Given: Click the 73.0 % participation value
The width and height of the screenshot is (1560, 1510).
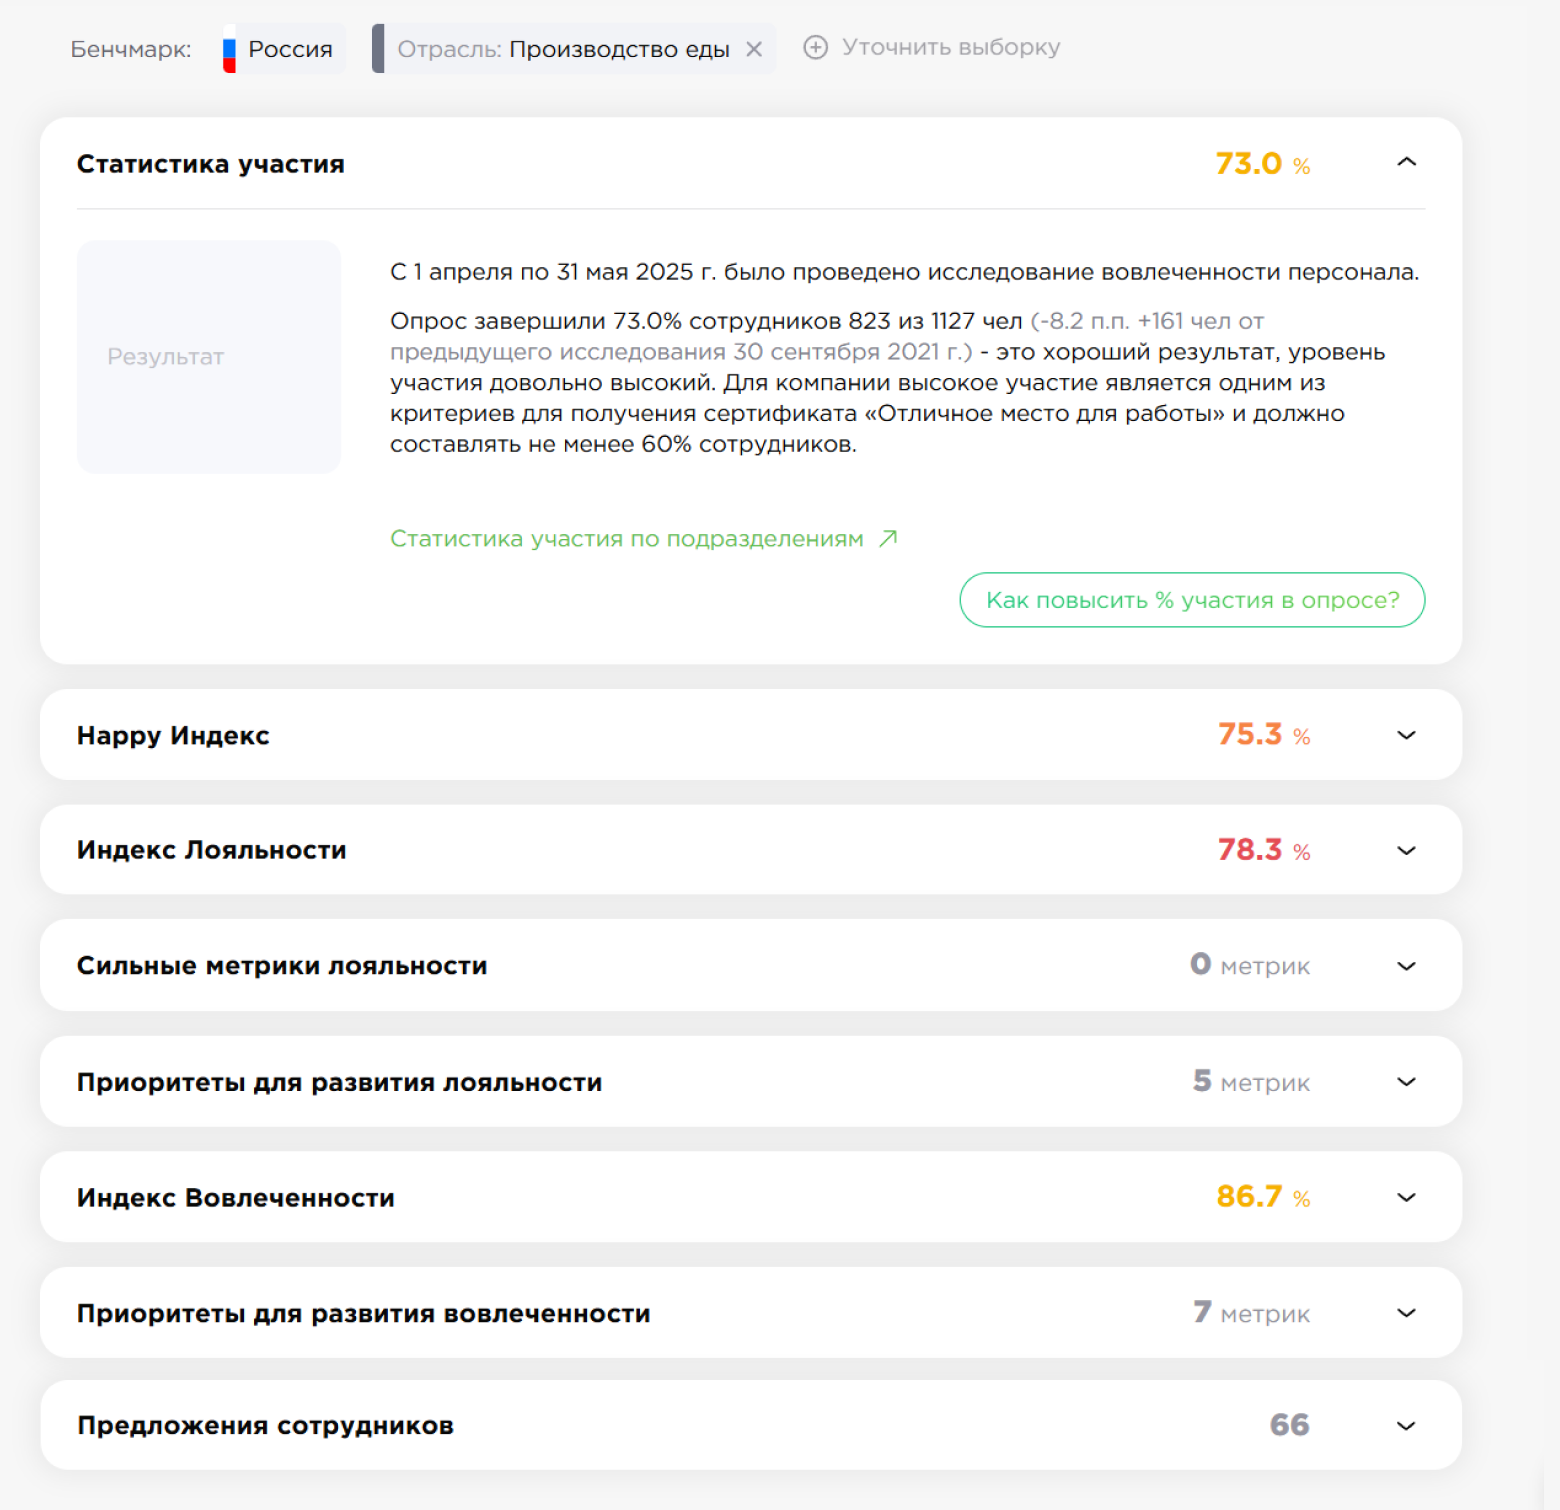Looking at the screenshot, I should point(1263,163).
